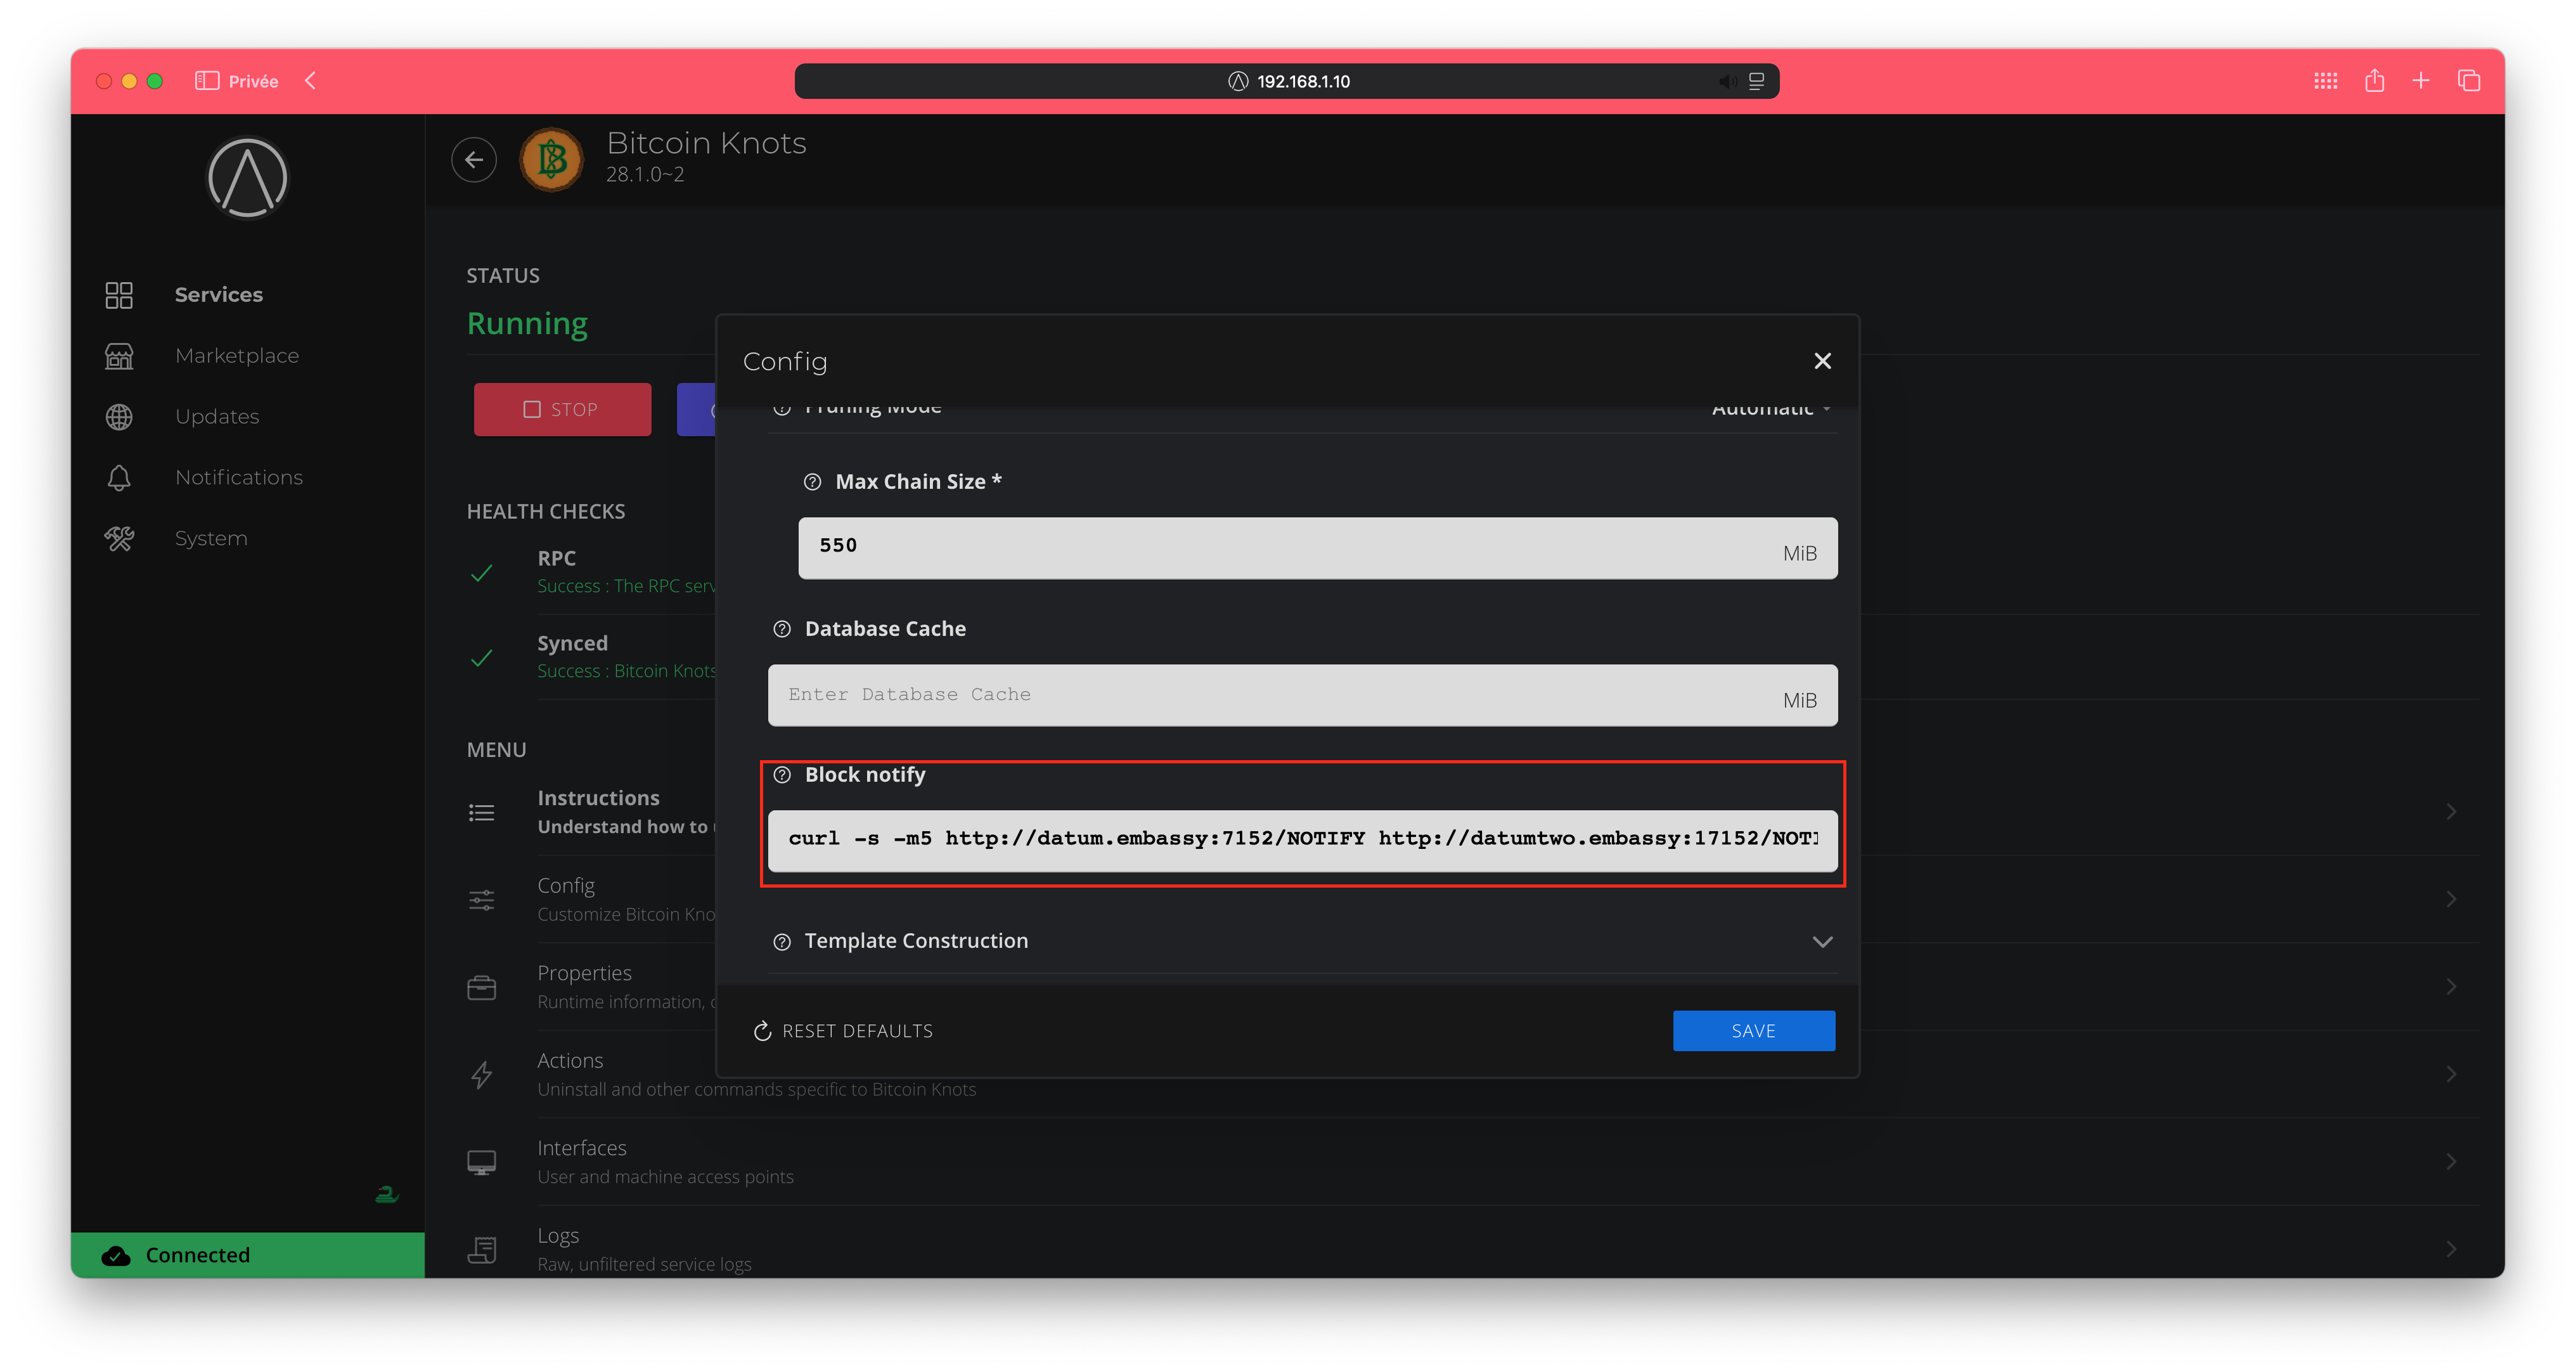Open the Pruning Mode Automatic dropdown
The width and height of the screenshot is (2576, 1372).
pos(1770,410)
